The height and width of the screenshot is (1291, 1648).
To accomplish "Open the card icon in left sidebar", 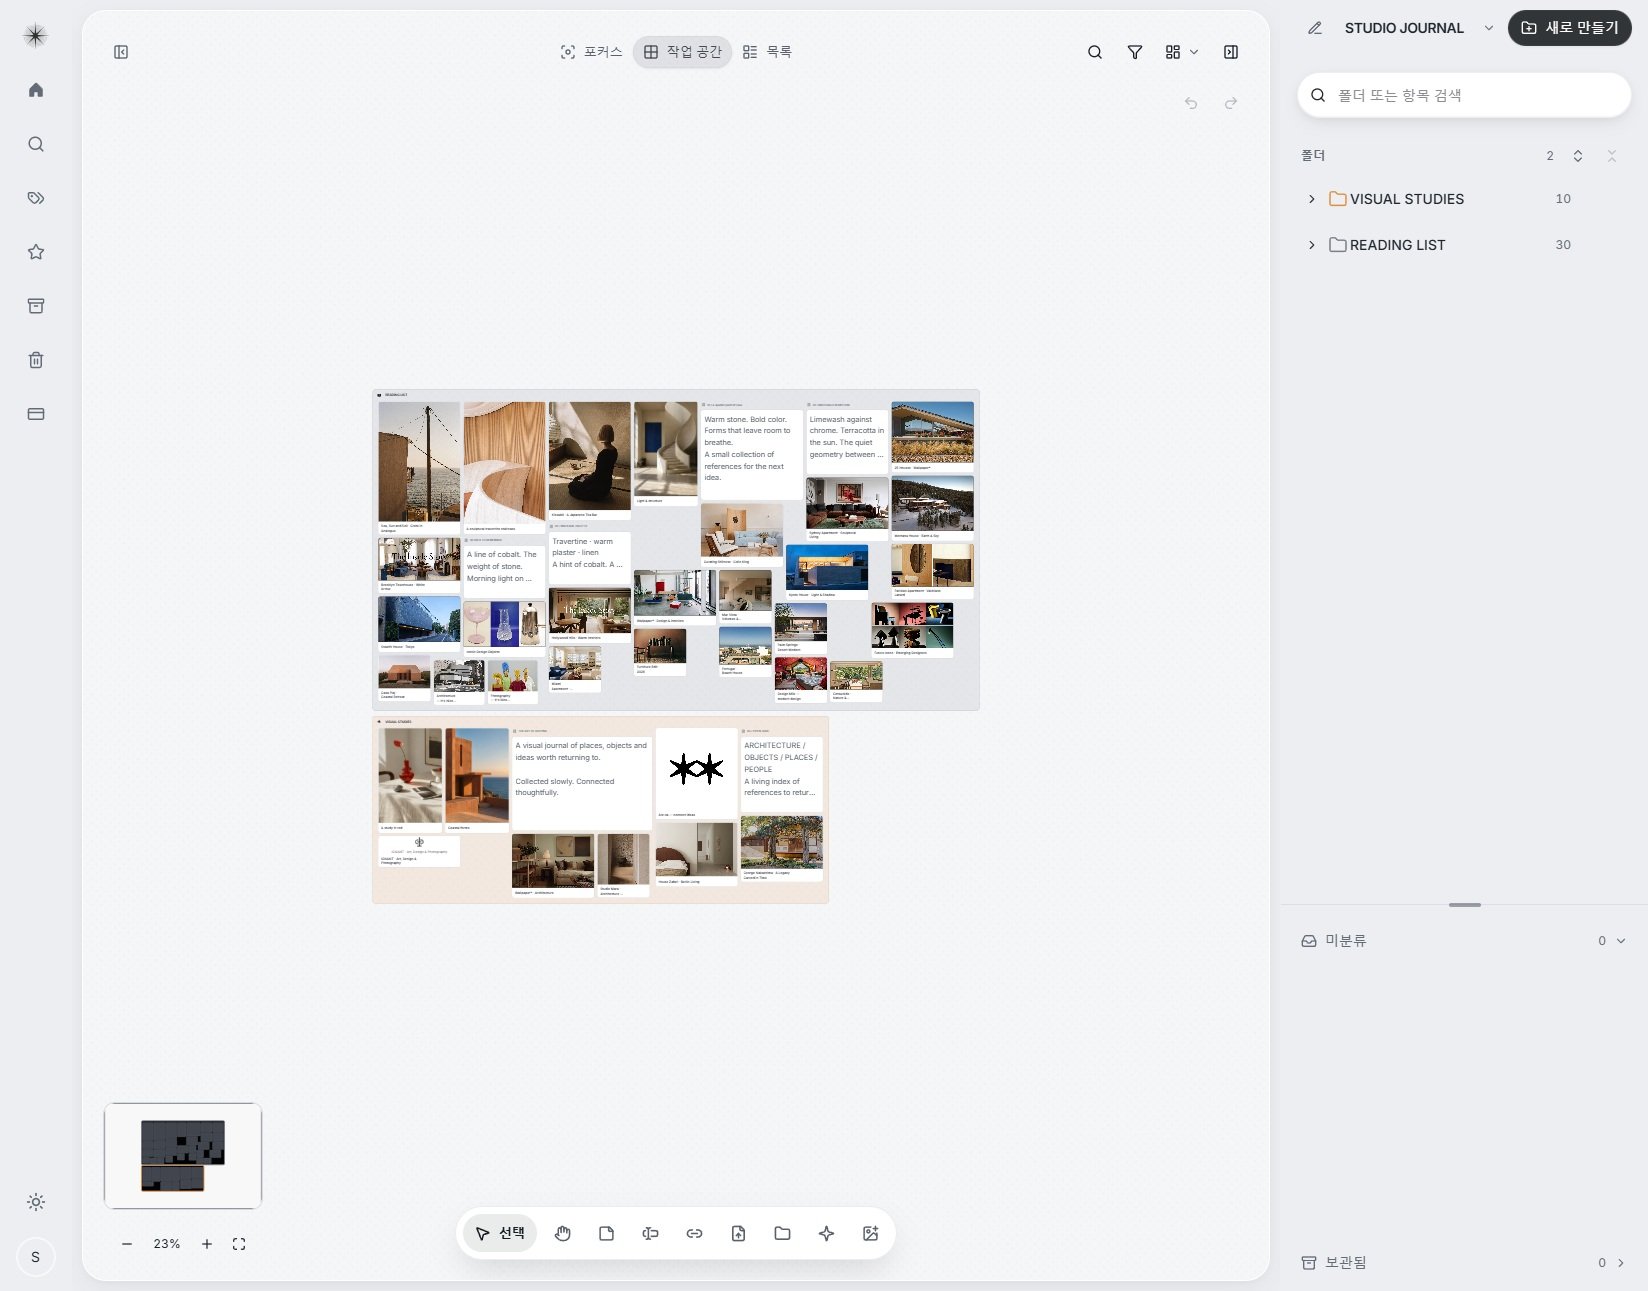I will tap(36, 414).
